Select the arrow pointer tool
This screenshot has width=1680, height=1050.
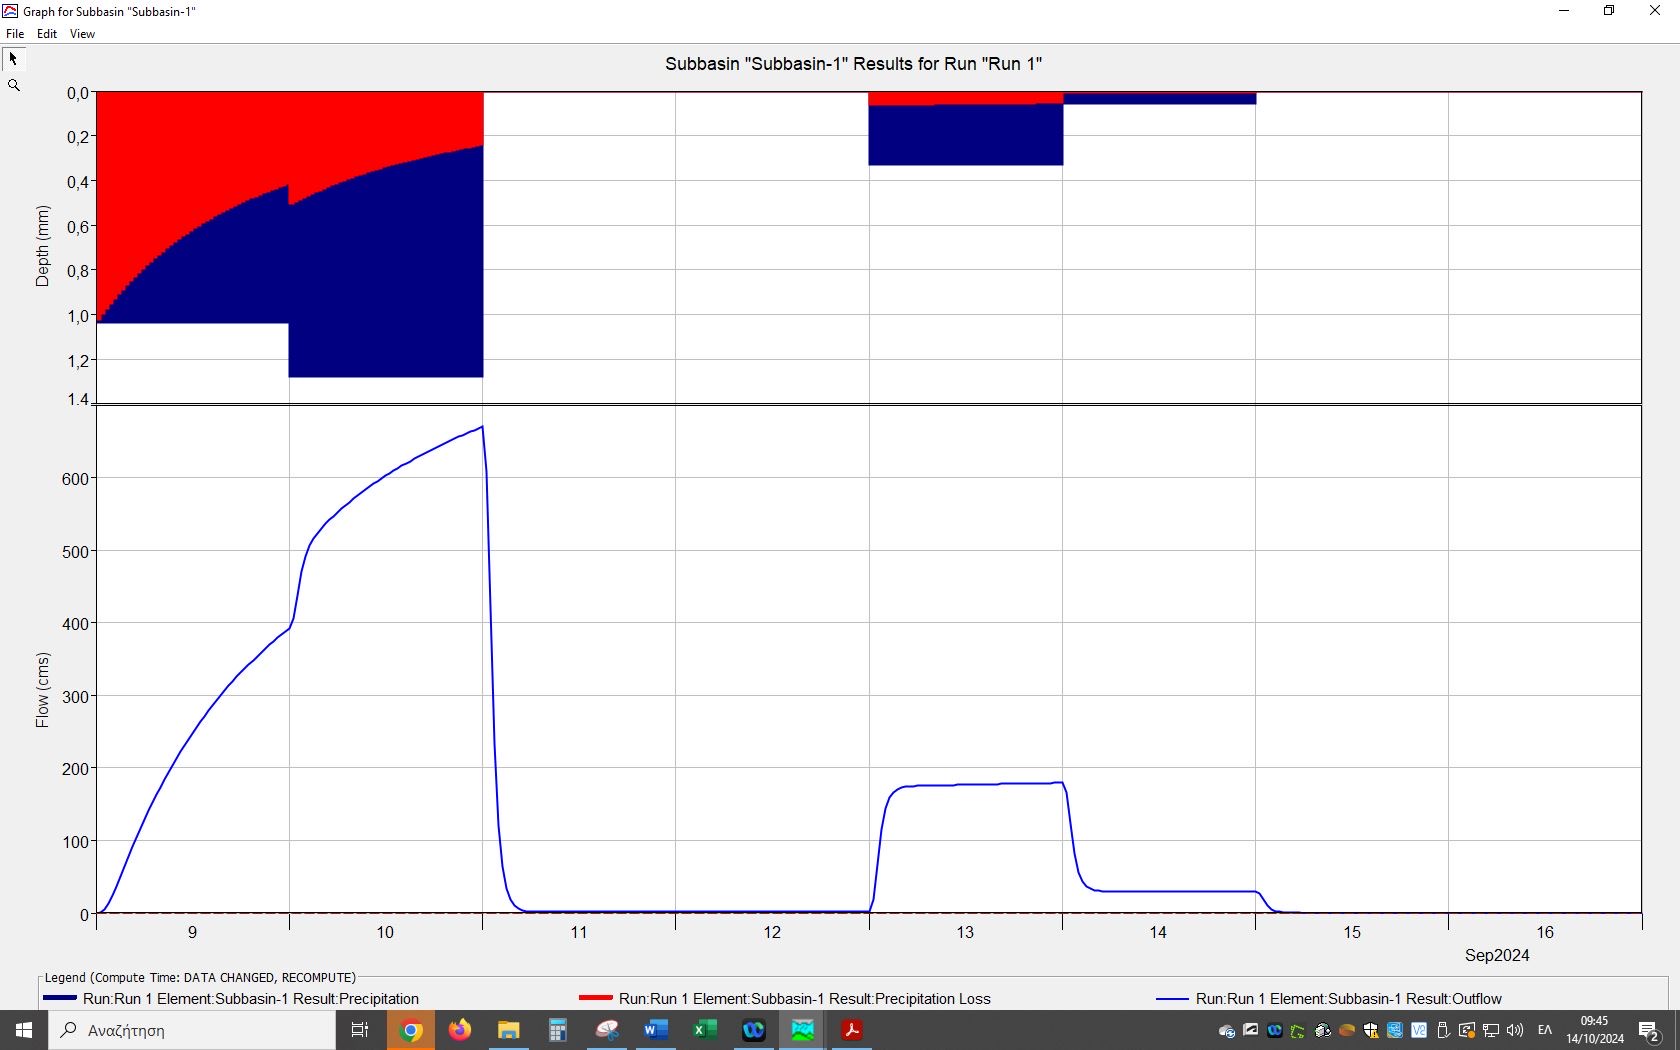click(14, 59)
